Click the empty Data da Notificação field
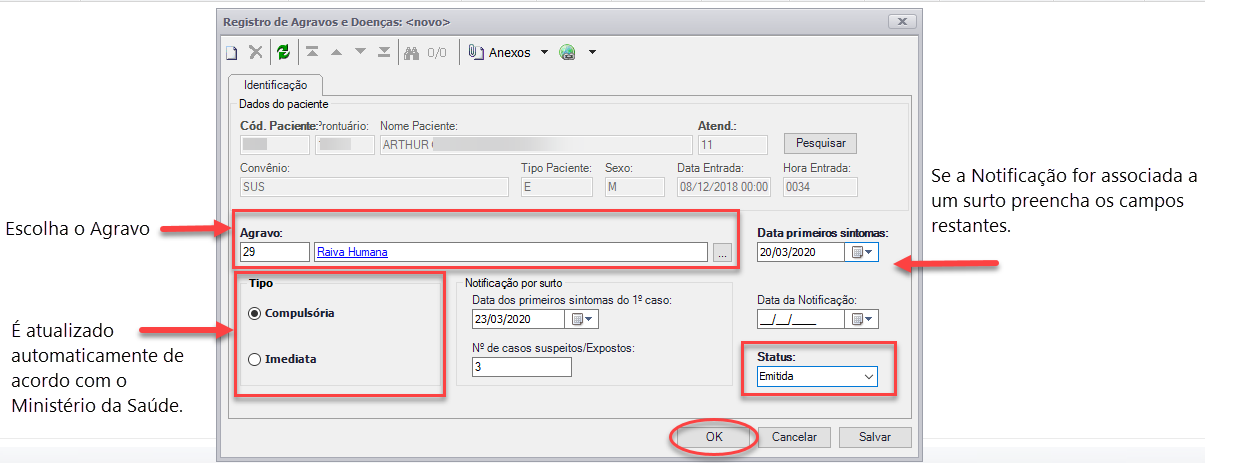The height and width of the screenshot is (463, 1237). point(802,320)
